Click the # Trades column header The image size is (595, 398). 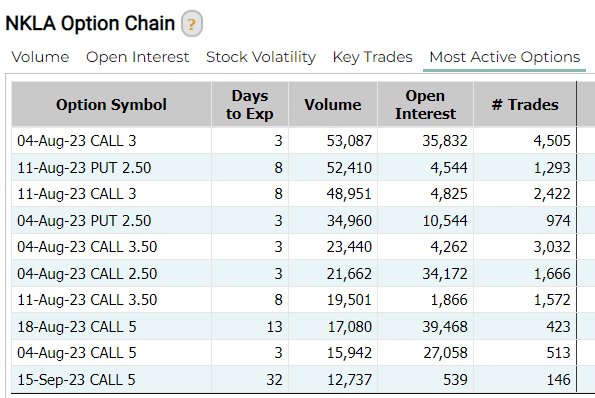(525, 104)
